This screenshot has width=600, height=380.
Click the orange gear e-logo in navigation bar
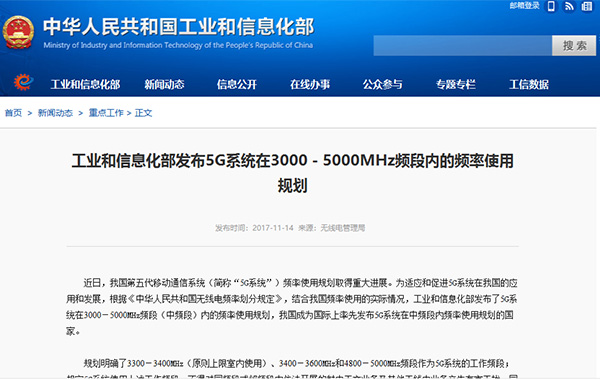click(23, 82)
